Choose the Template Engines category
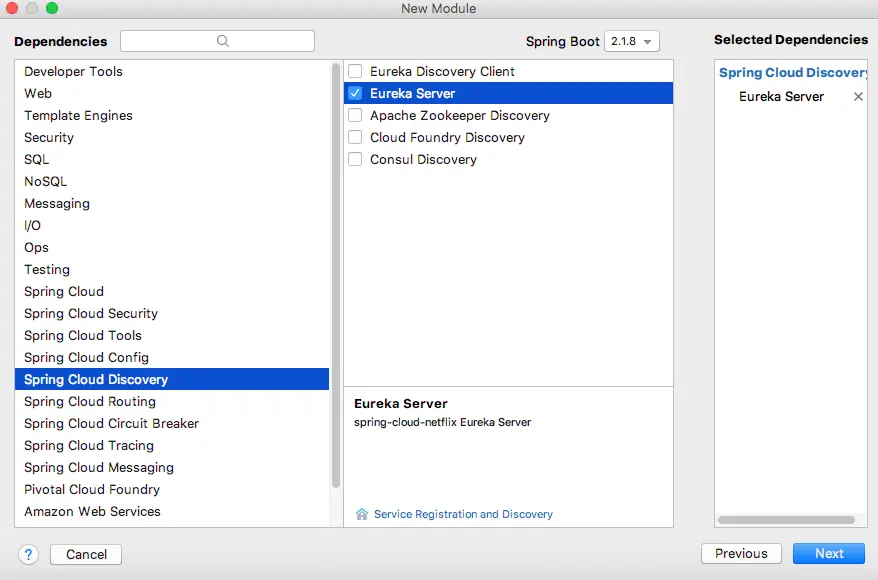 (x=172, y=115)
